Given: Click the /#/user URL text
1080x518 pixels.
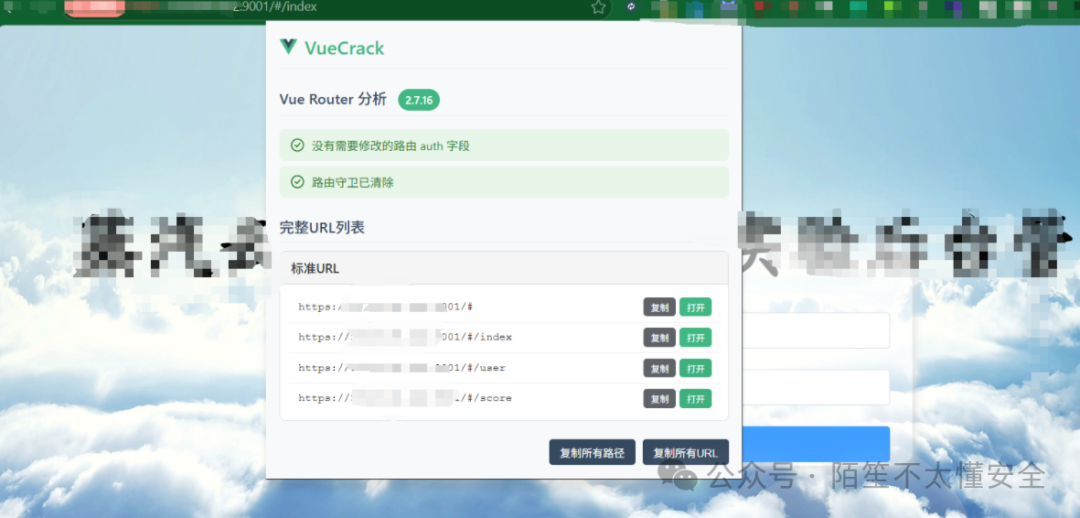Looking at the screenshot, I should click(x=402, y=369).
